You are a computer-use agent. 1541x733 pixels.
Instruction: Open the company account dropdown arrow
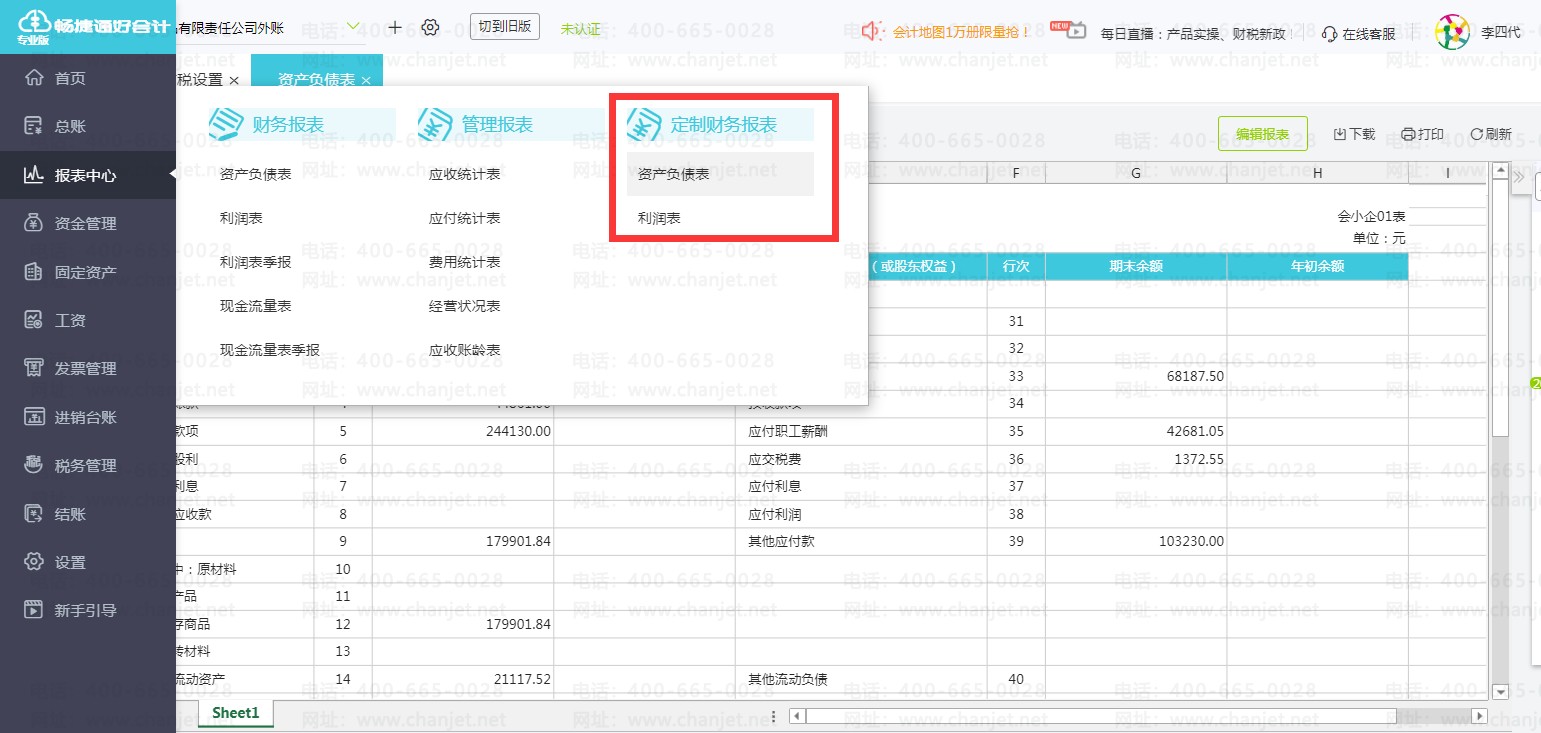click(x=353, y=25)
